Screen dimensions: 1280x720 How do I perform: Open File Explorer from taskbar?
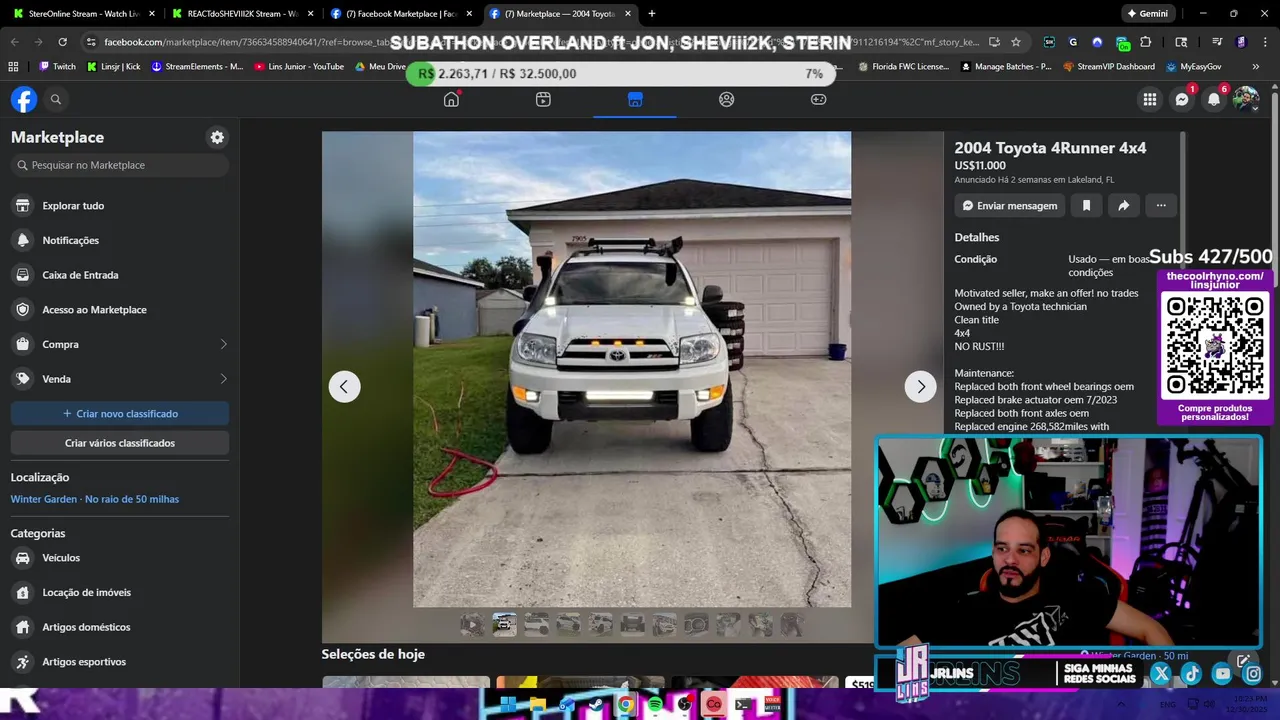click(x=537, y=704)
